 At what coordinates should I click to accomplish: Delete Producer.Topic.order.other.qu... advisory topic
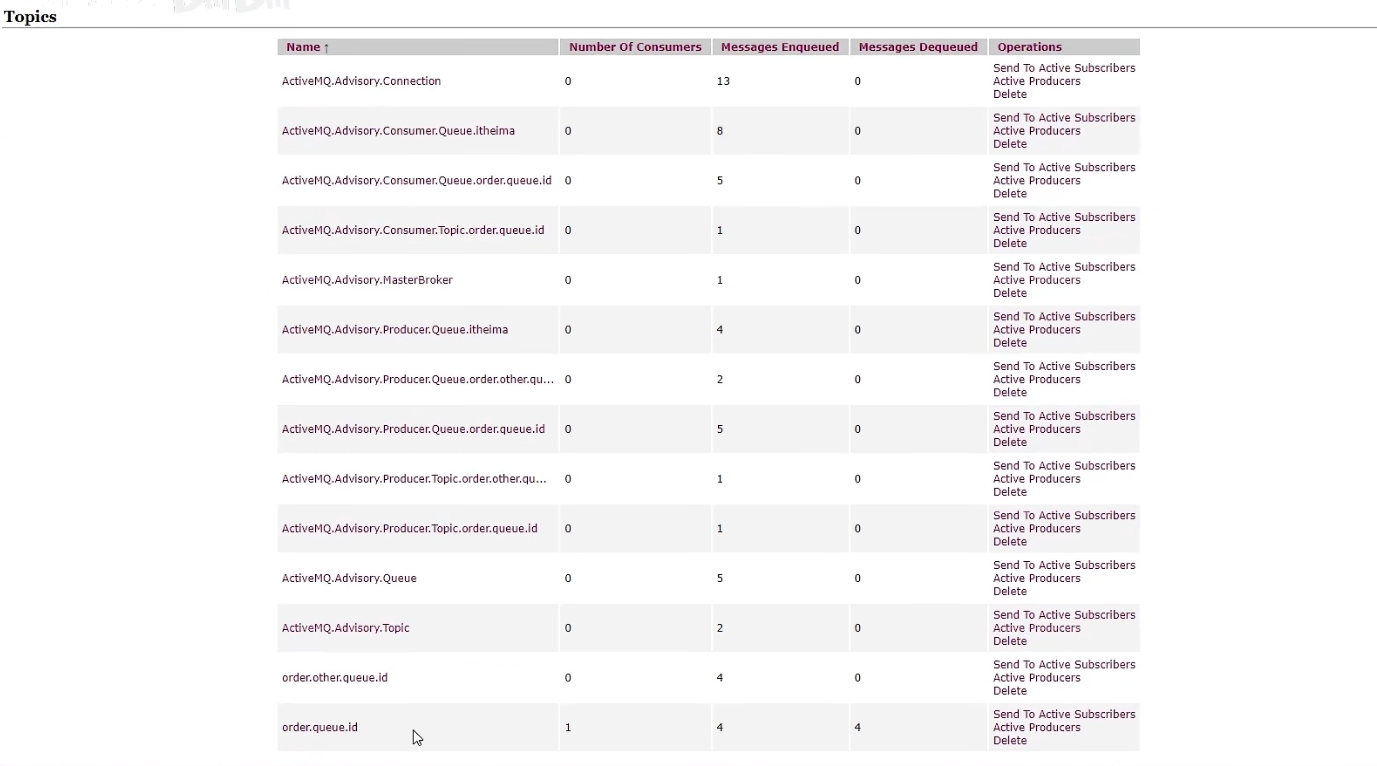point(1010,492)
